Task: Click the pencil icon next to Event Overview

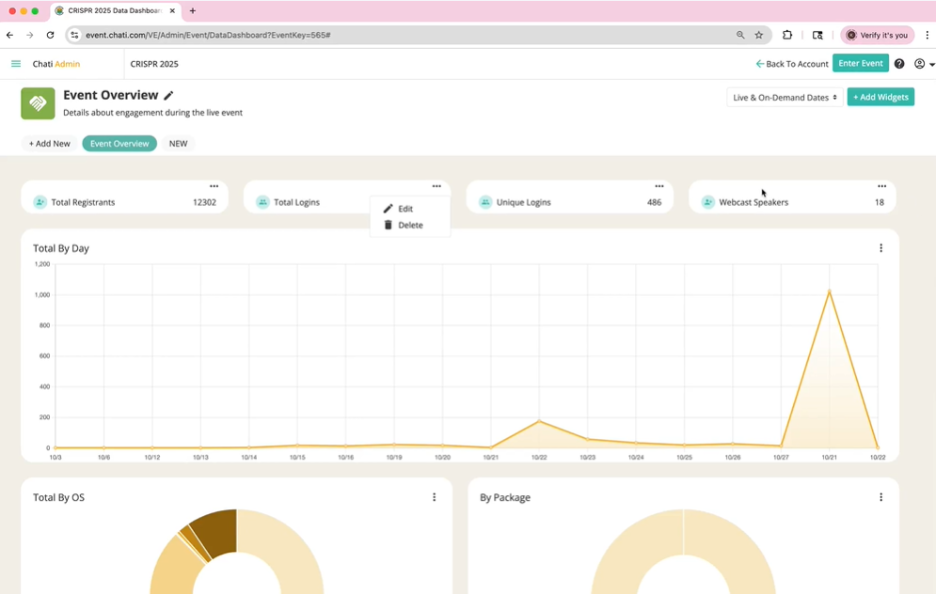Action: tap(169, 96)
